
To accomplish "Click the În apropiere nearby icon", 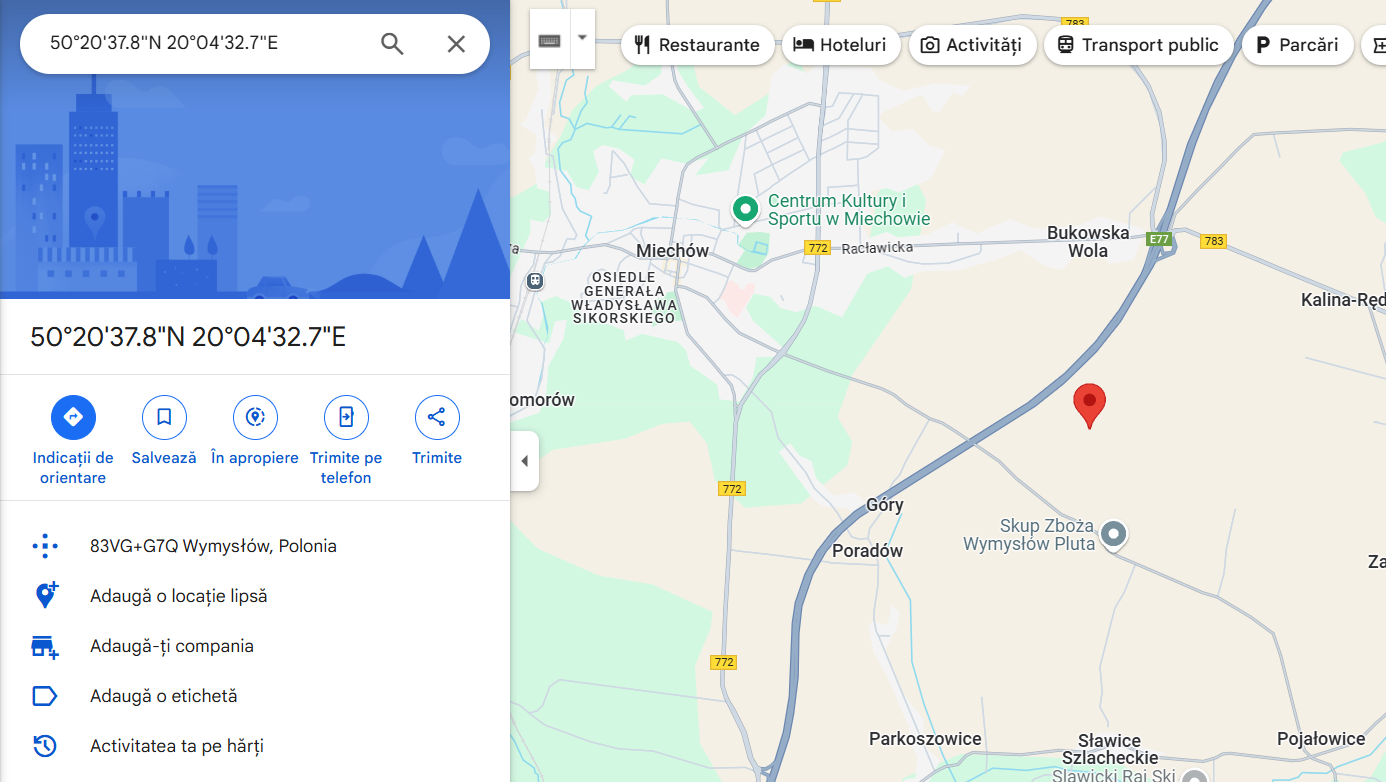I will click(x=255, y=417).
